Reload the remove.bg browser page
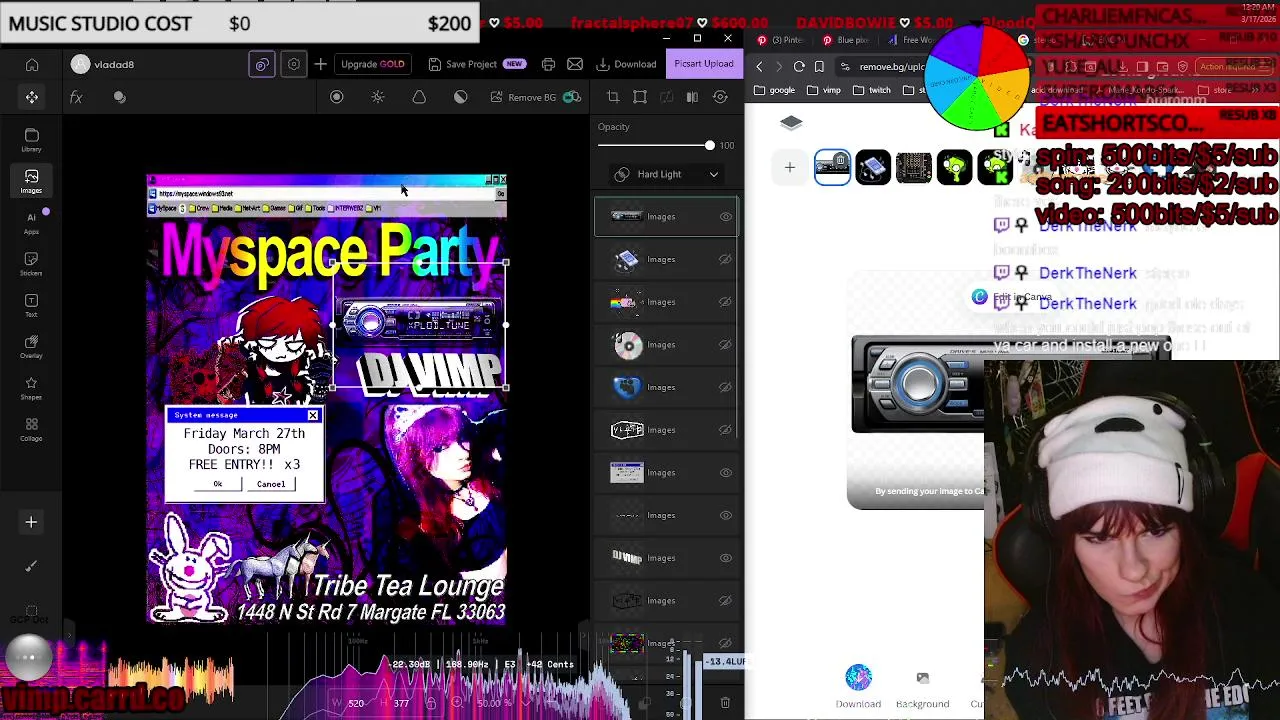The image size is (1280, 720). [799, 67]
